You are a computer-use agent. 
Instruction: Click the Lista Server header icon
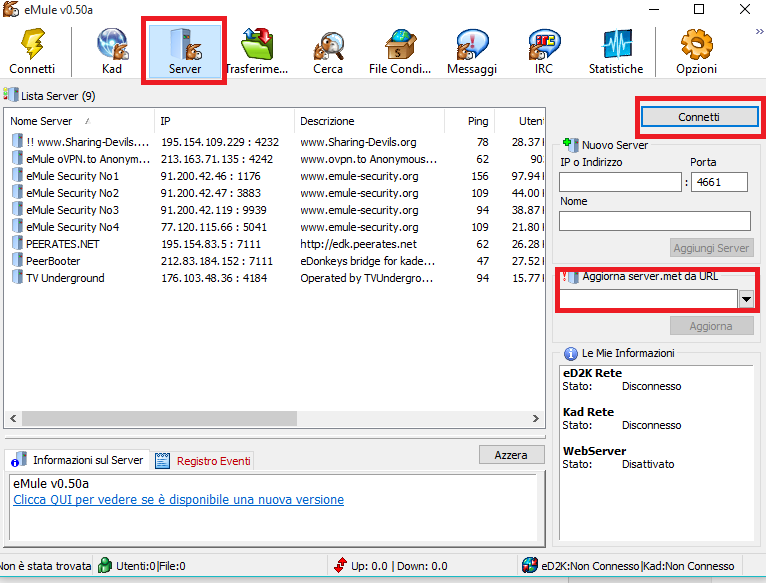(11, 95)
